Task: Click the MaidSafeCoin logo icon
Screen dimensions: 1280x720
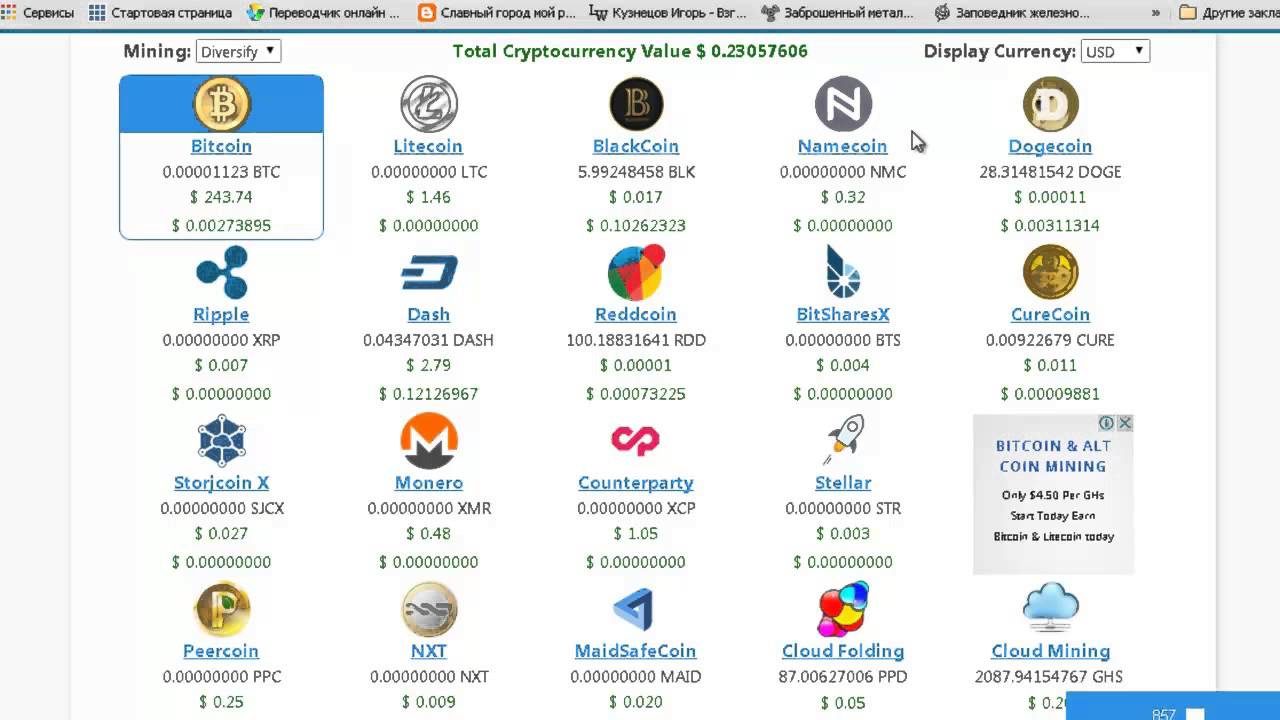Action: (636, 608)
